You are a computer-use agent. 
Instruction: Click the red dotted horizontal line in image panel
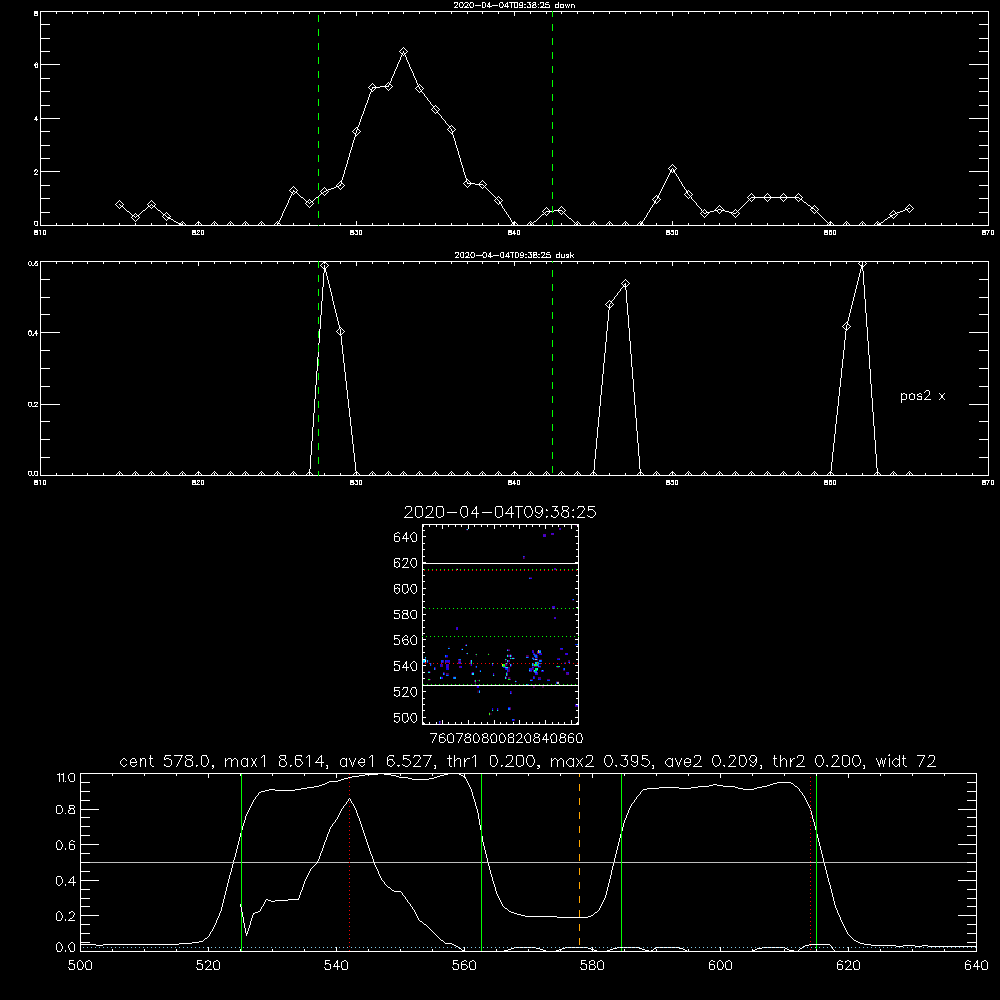tap(500, 664)
